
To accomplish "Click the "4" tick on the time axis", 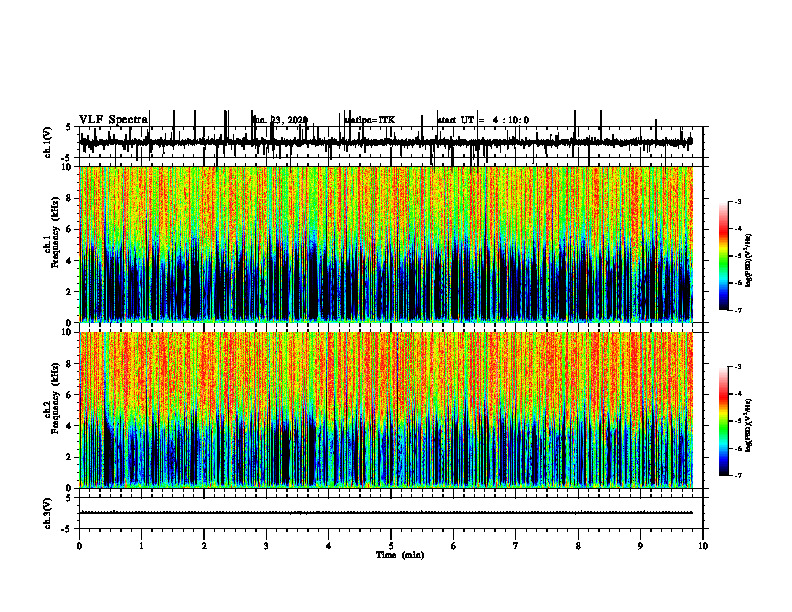I will point(329,546).
